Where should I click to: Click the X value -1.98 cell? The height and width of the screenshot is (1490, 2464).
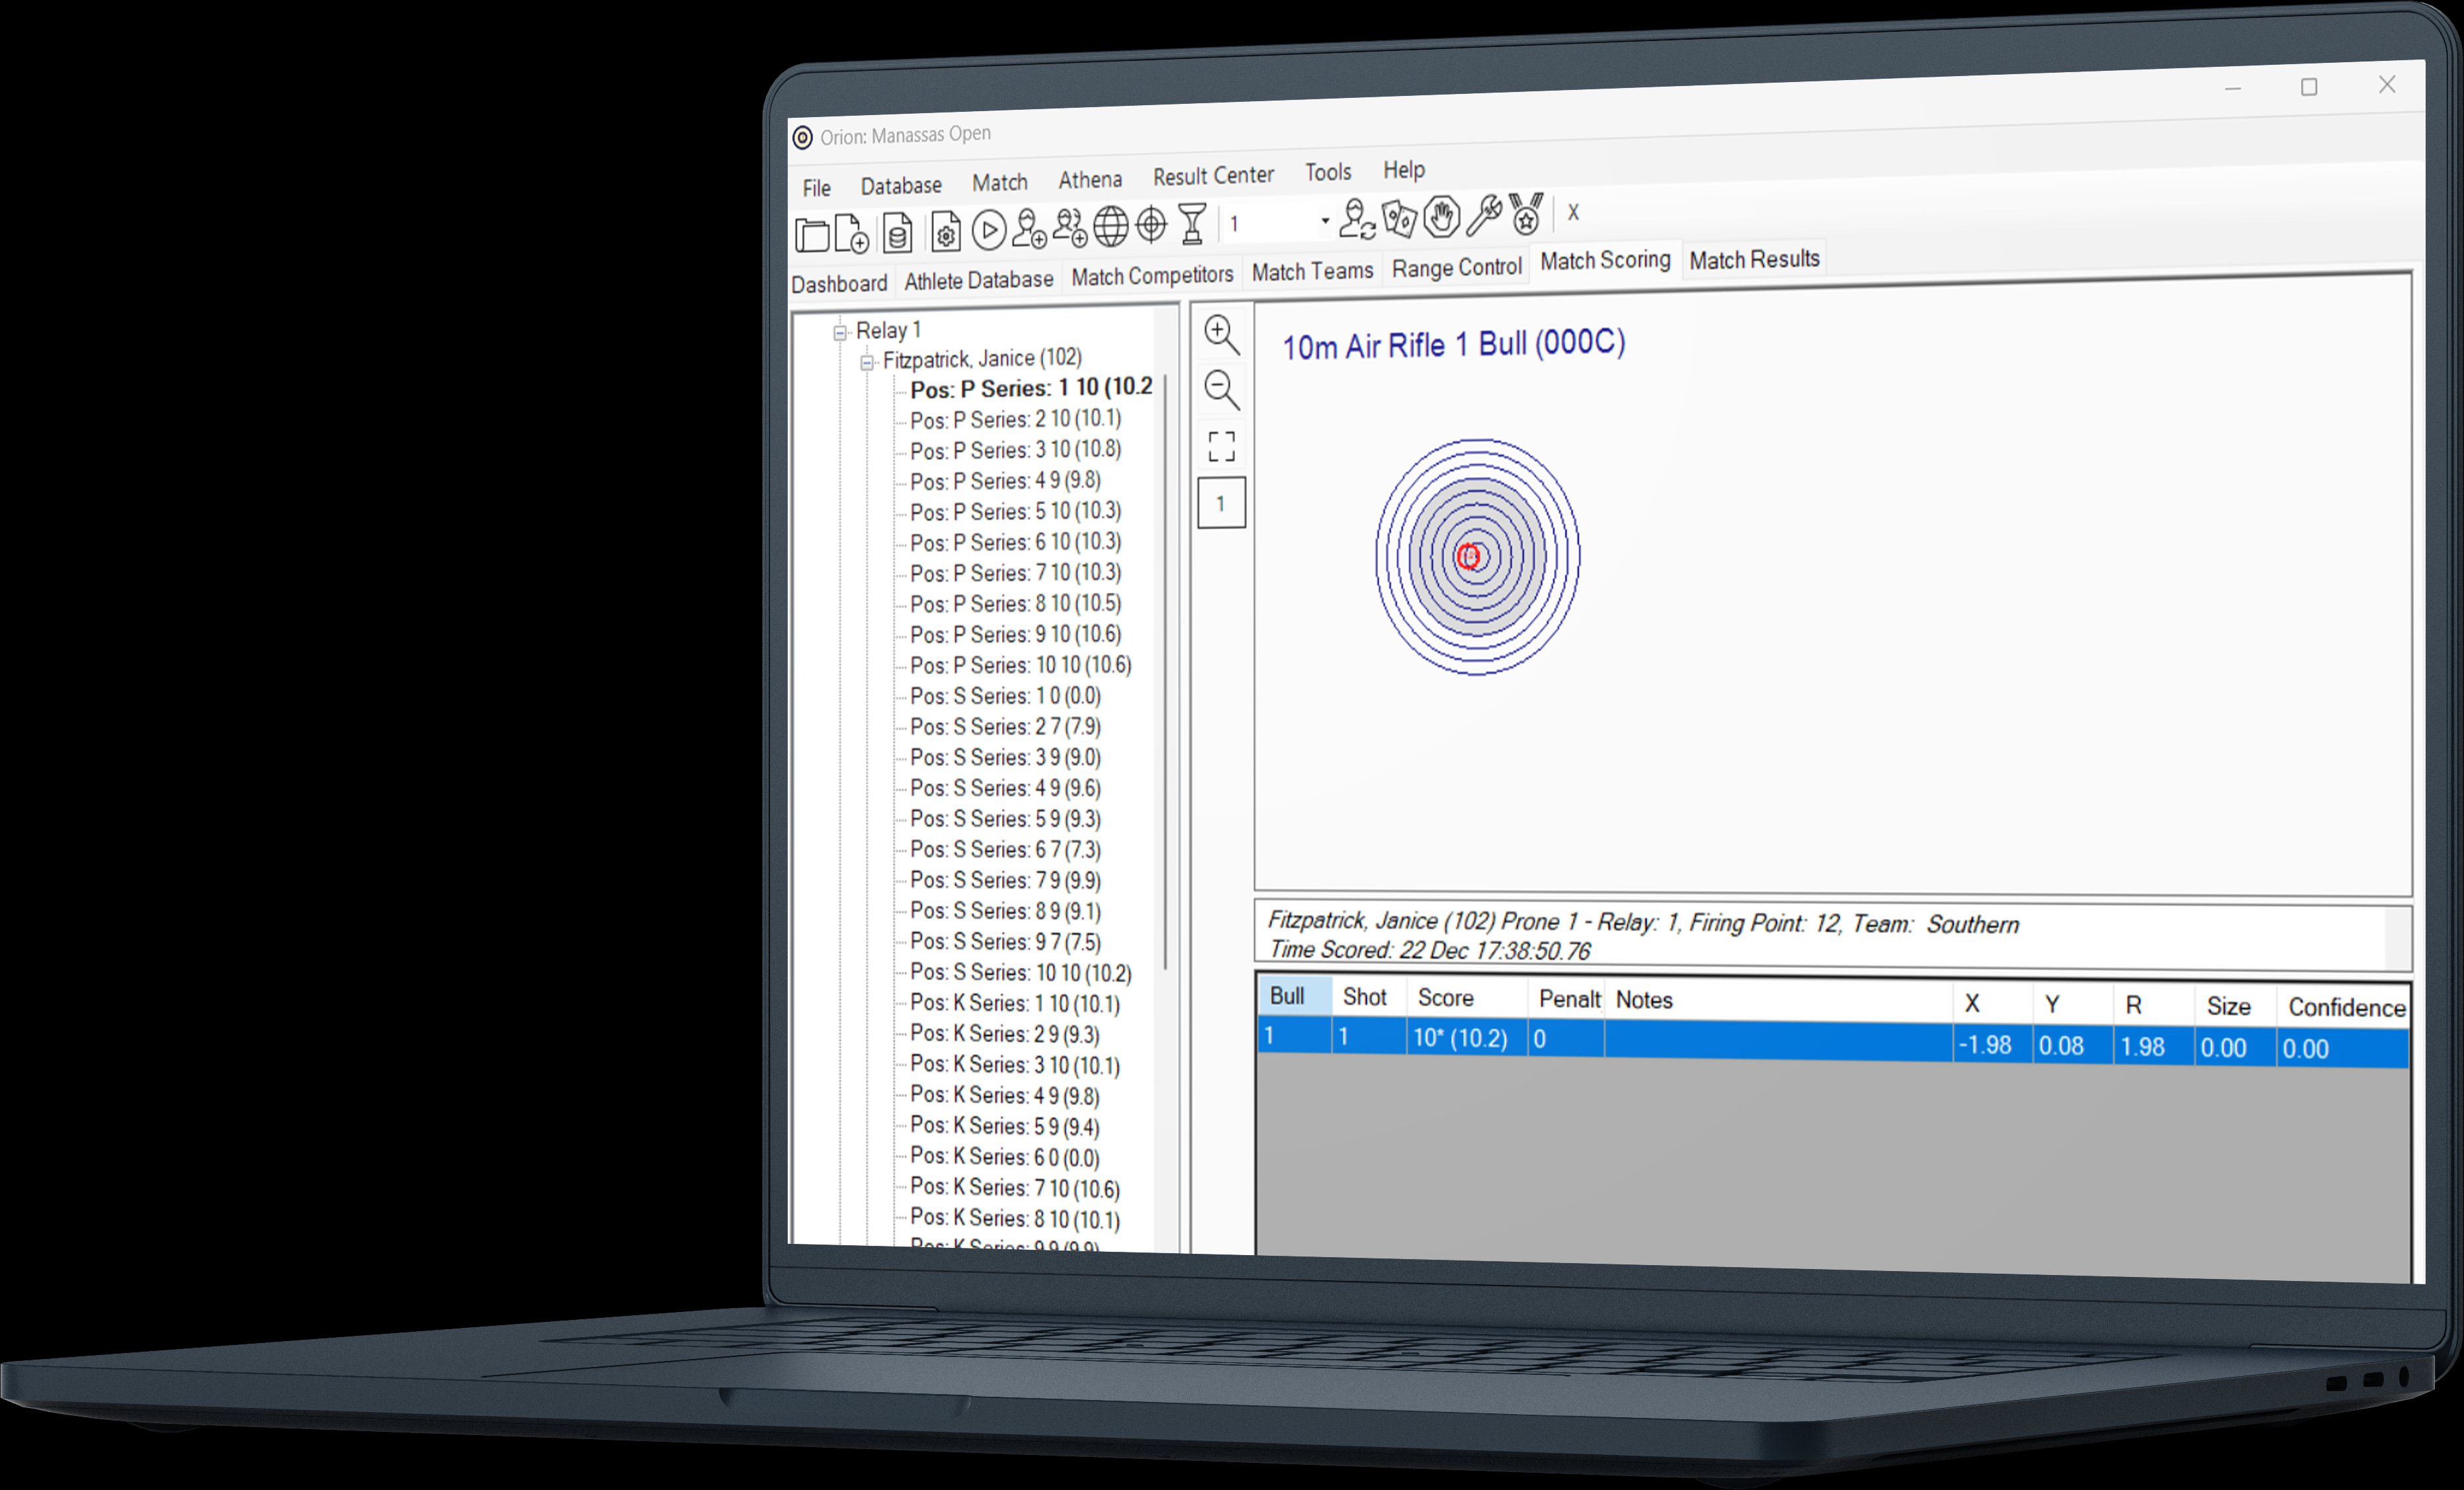pyautogui.click(x=1992, y=1045)
